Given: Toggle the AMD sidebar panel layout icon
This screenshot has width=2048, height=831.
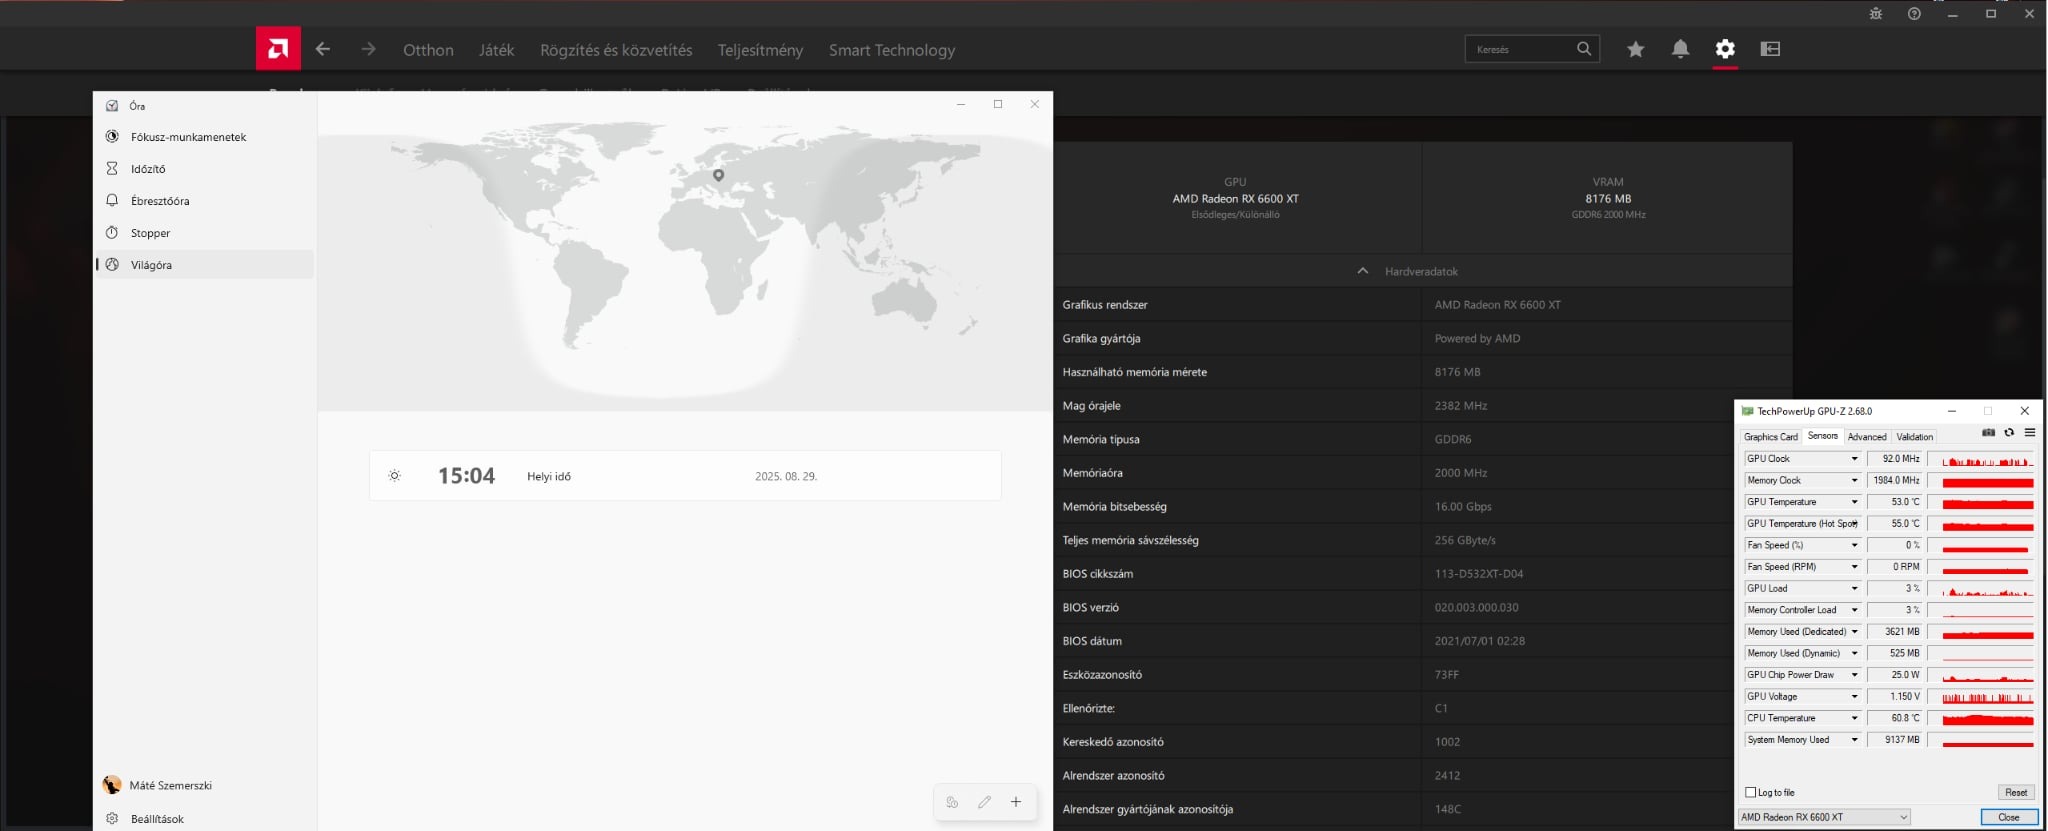Looking at the screenshot, I should point(1770,49).
